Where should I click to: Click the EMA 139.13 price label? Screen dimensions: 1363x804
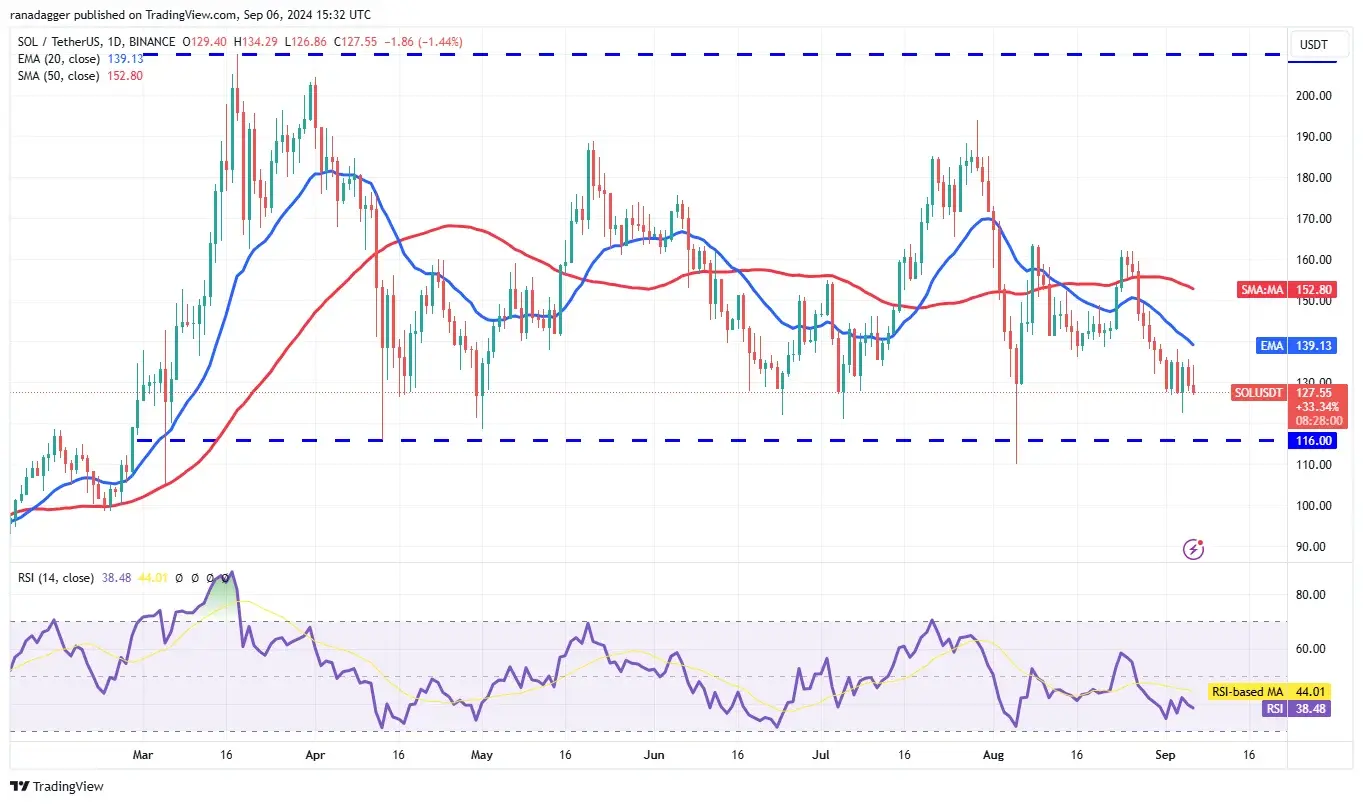pyautogui.click(x=1296, y=345)
